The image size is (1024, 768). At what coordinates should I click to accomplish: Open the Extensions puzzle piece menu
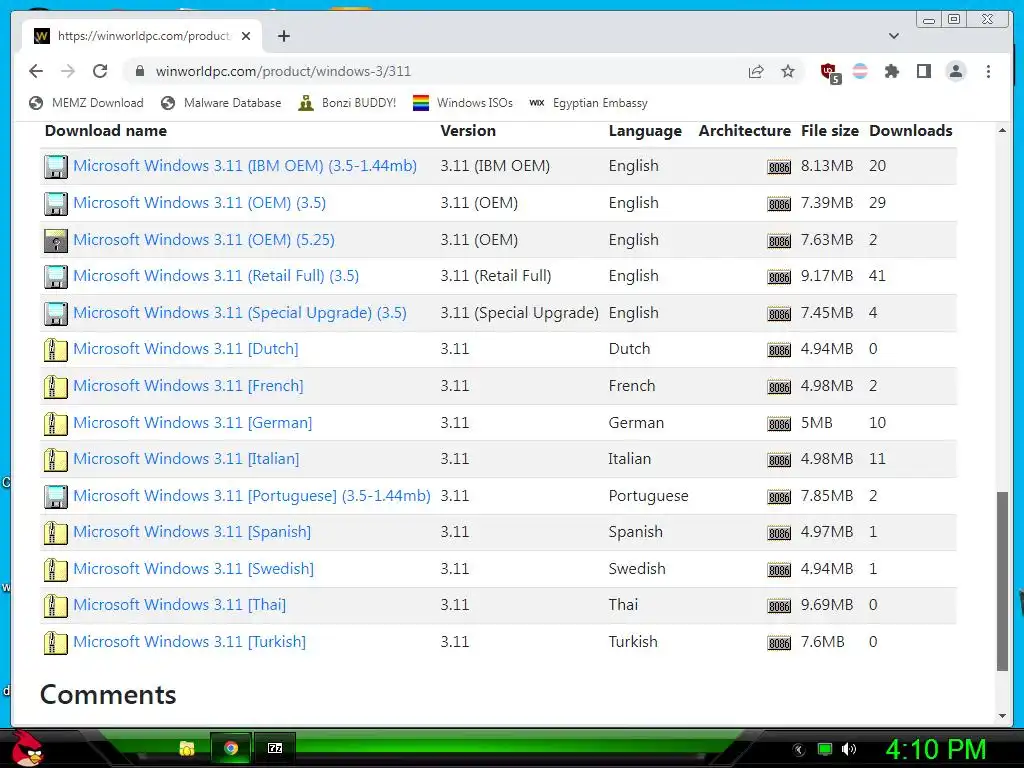tap(891, 71)
